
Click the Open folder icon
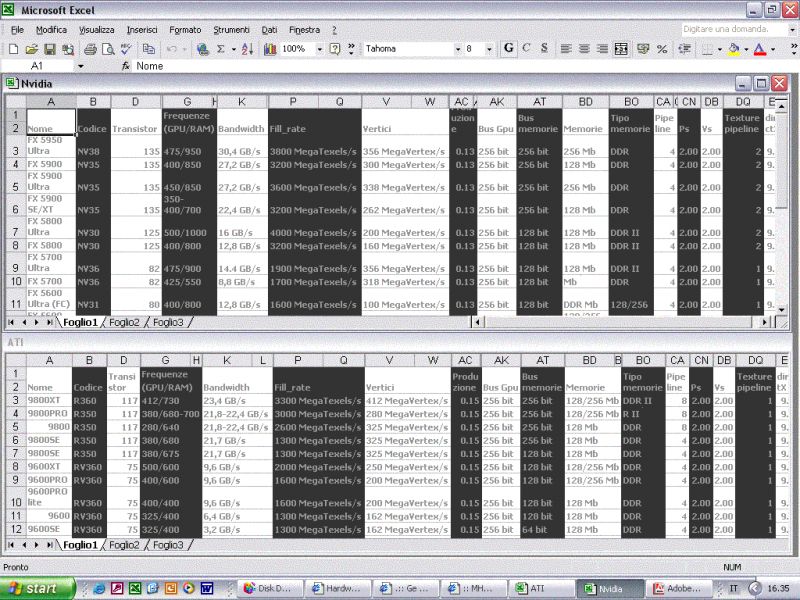(x=31, y=48)
